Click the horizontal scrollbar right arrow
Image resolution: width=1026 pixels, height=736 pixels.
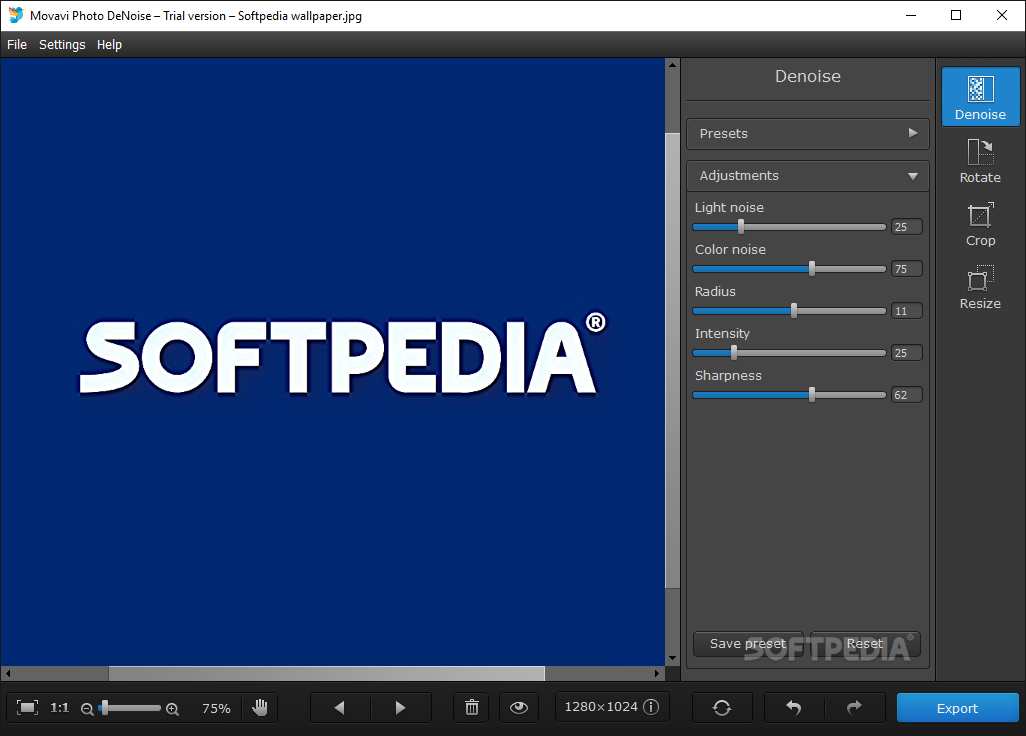point(658,673)
